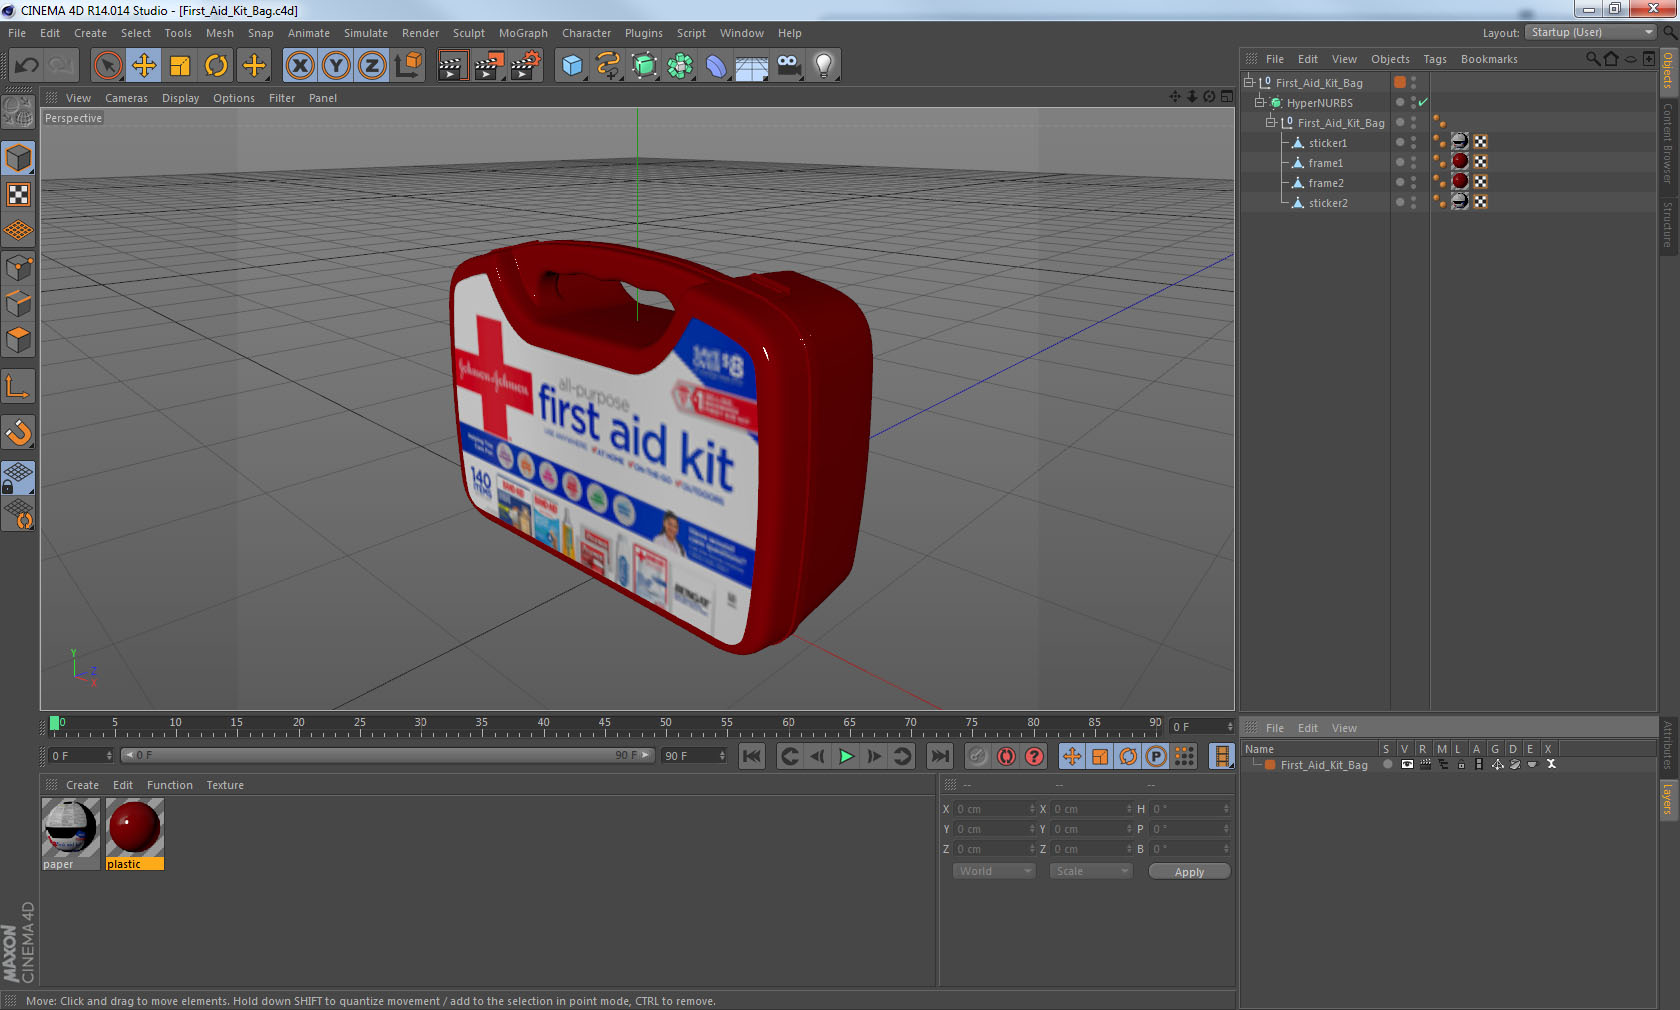Viewport: 1680px width, 1010px height.
Task: Select the Live Selection tool
Action: [x=107, y=66]
